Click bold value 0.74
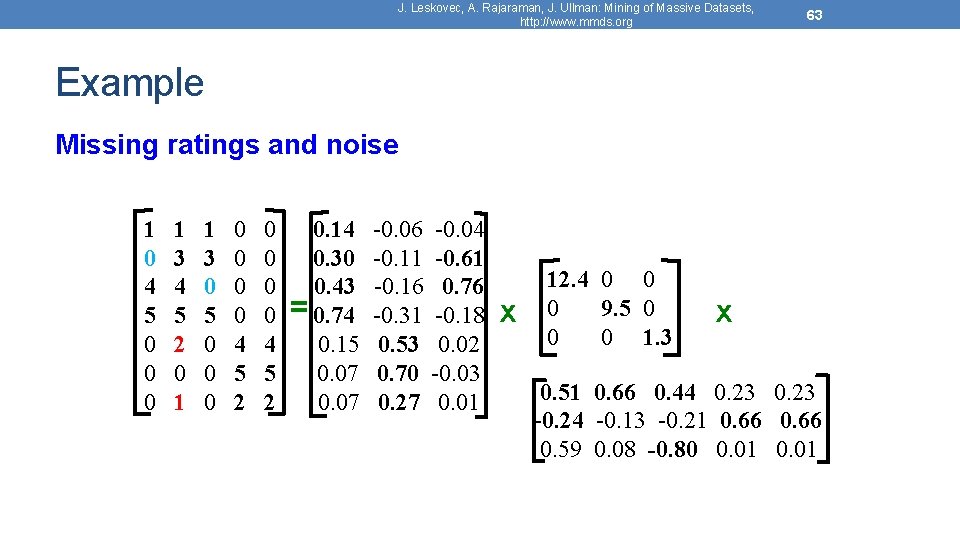The width and height of the screenshot is (960, 540). [x=334, y=315]
